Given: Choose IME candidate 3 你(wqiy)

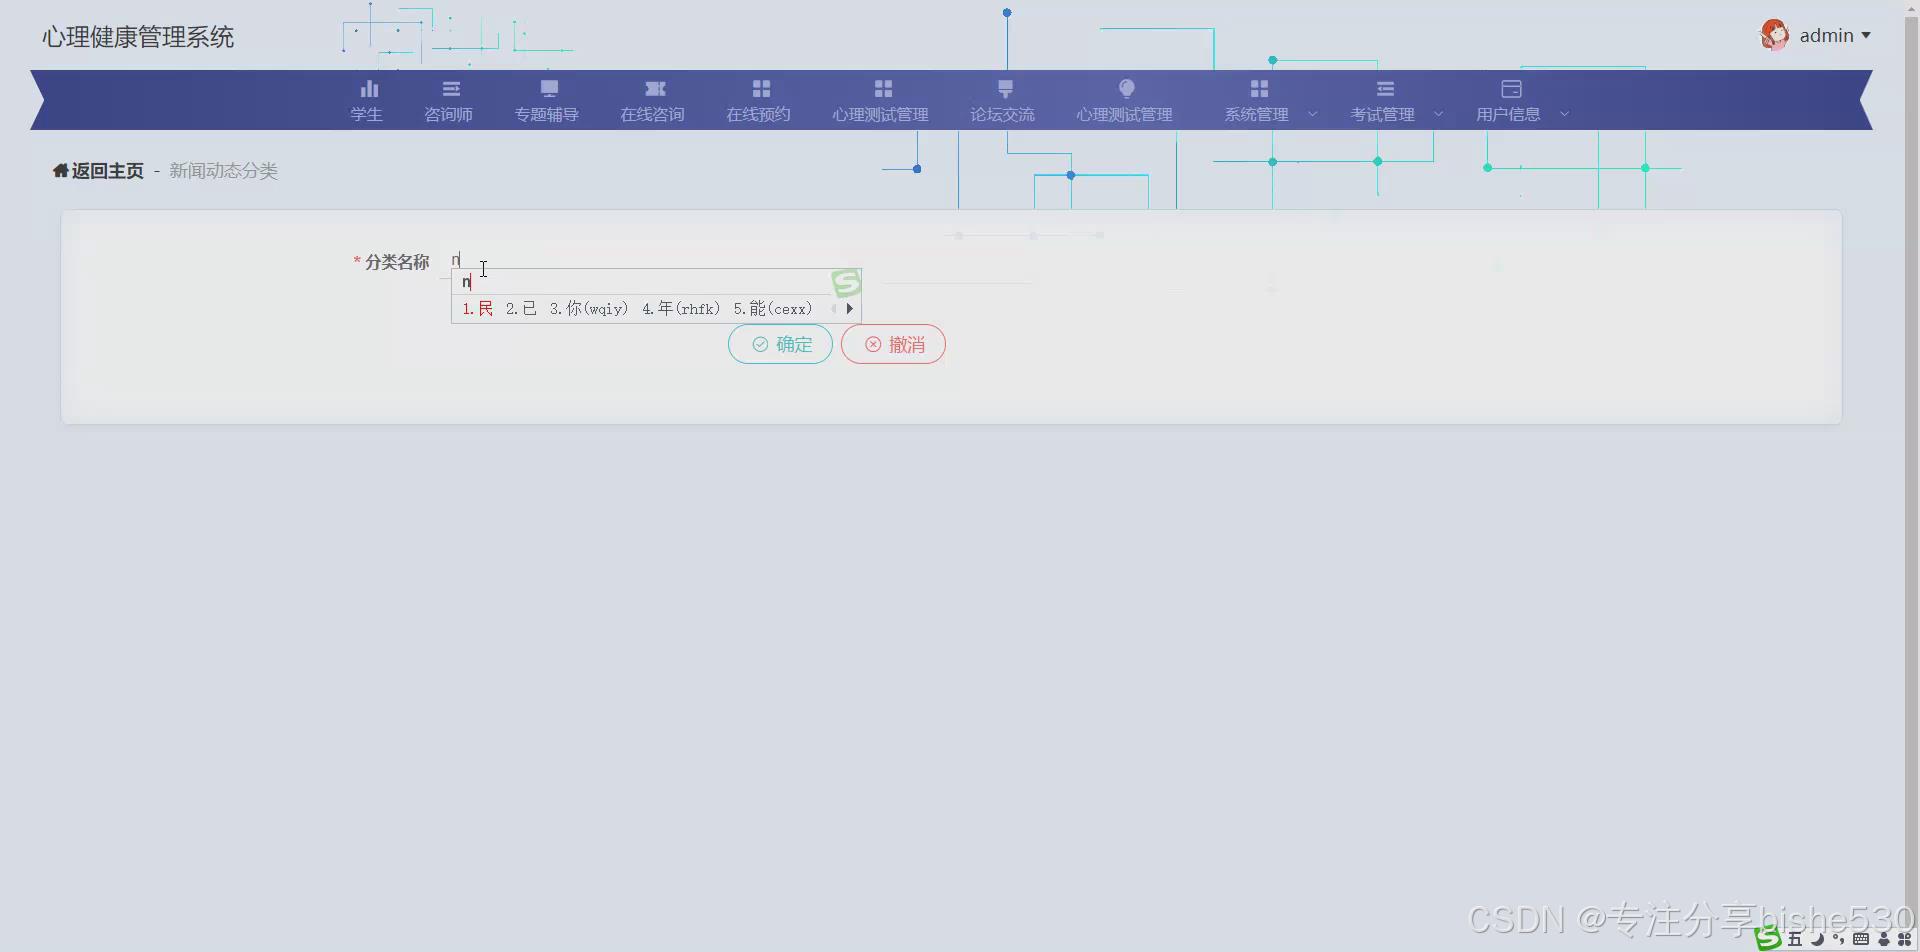Looking at the screenshot, I should [589, 309].
